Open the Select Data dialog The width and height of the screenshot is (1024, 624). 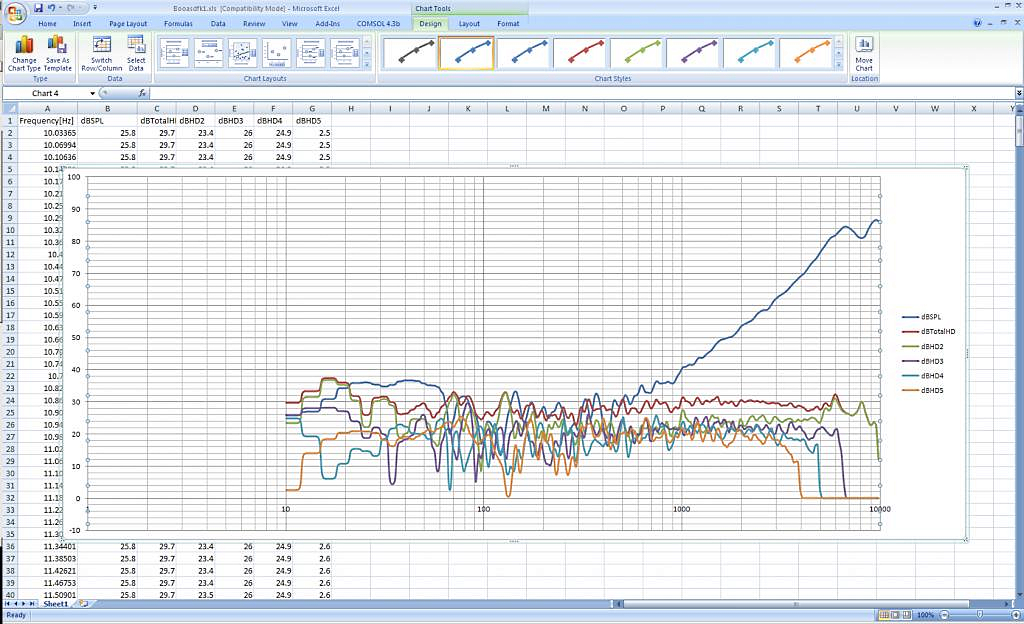coord(136,45)
